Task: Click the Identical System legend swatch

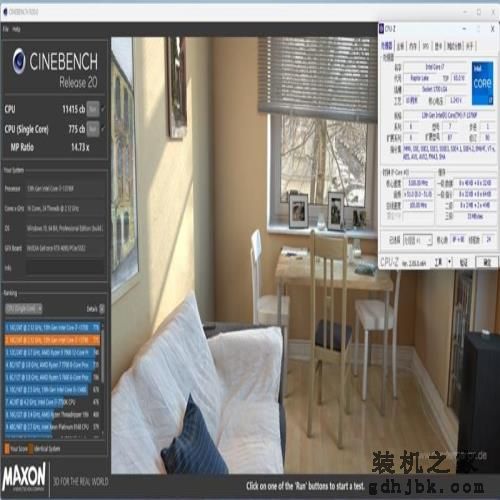Action: pyautogui.click(x=31, y=449)
